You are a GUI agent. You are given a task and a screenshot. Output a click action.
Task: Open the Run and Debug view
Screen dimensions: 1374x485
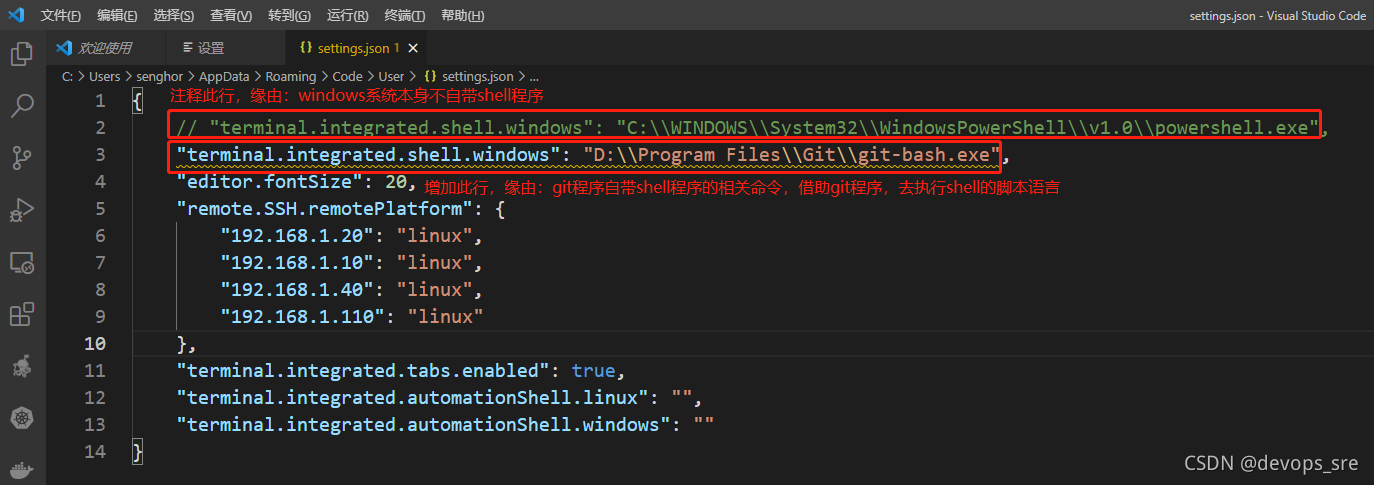pyautogui.click(x=22, y=211)
